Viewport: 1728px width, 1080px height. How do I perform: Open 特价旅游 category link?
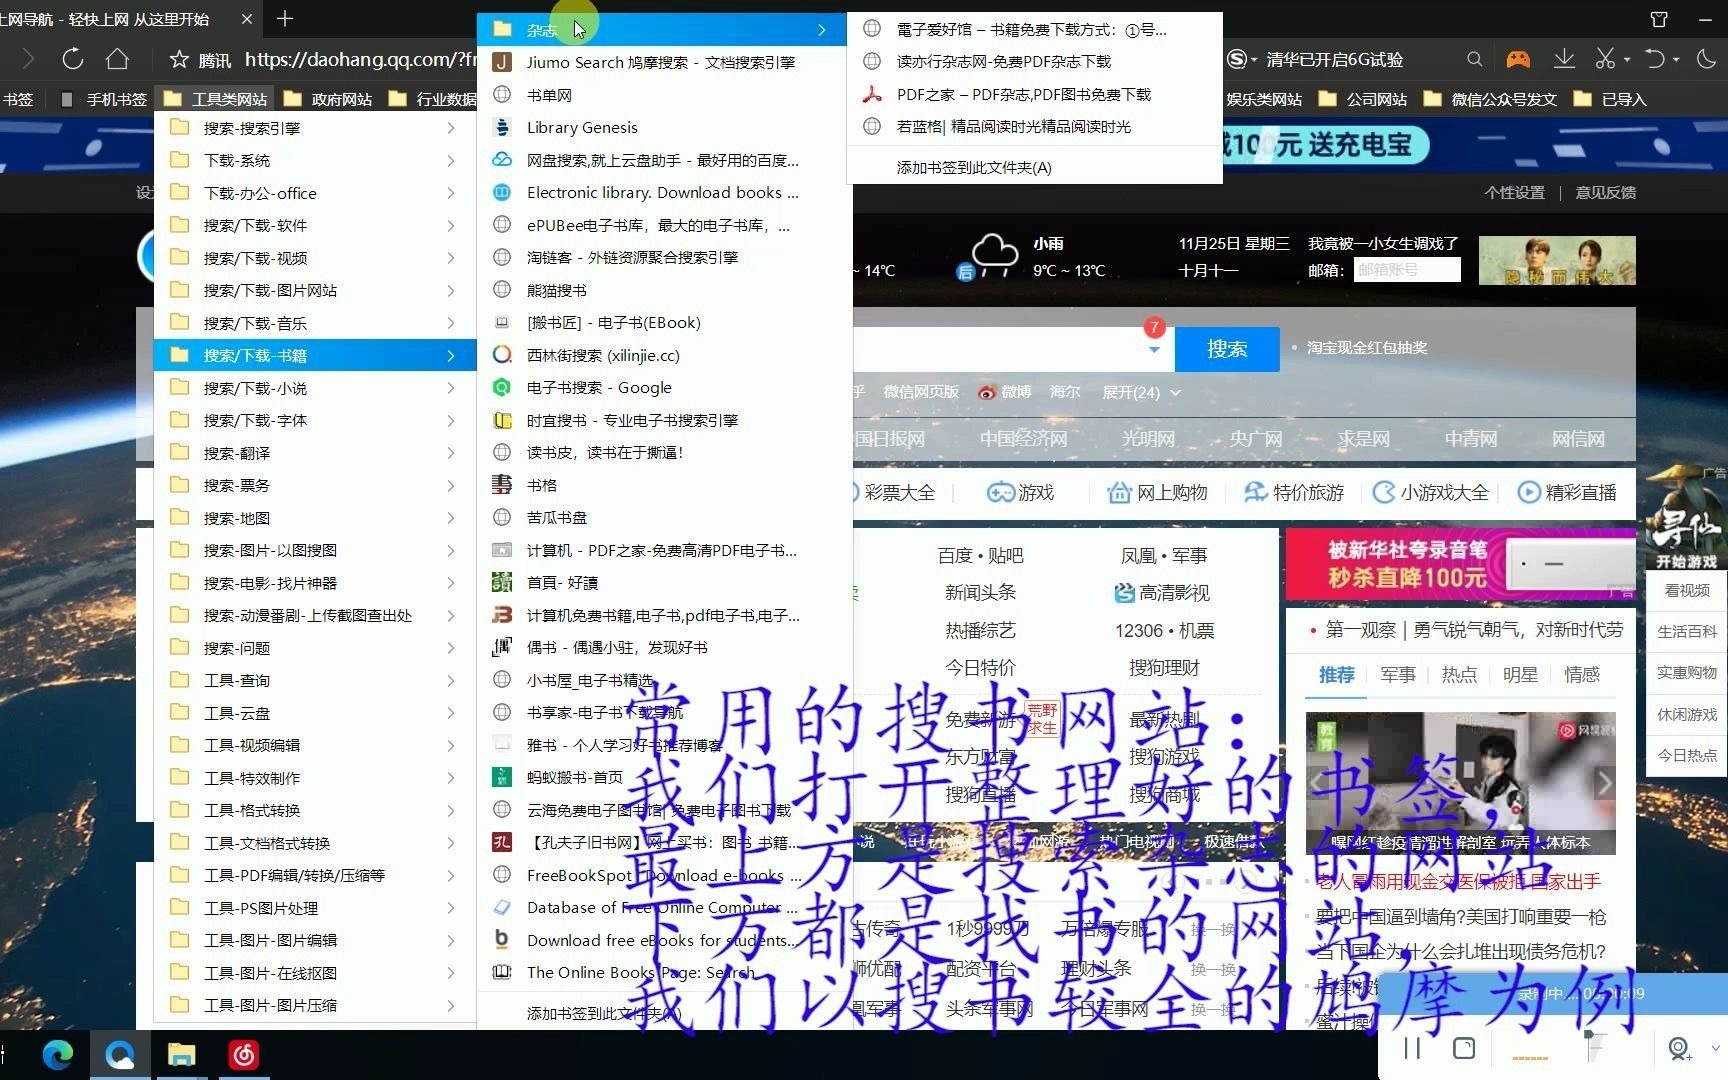(1294, 492)
